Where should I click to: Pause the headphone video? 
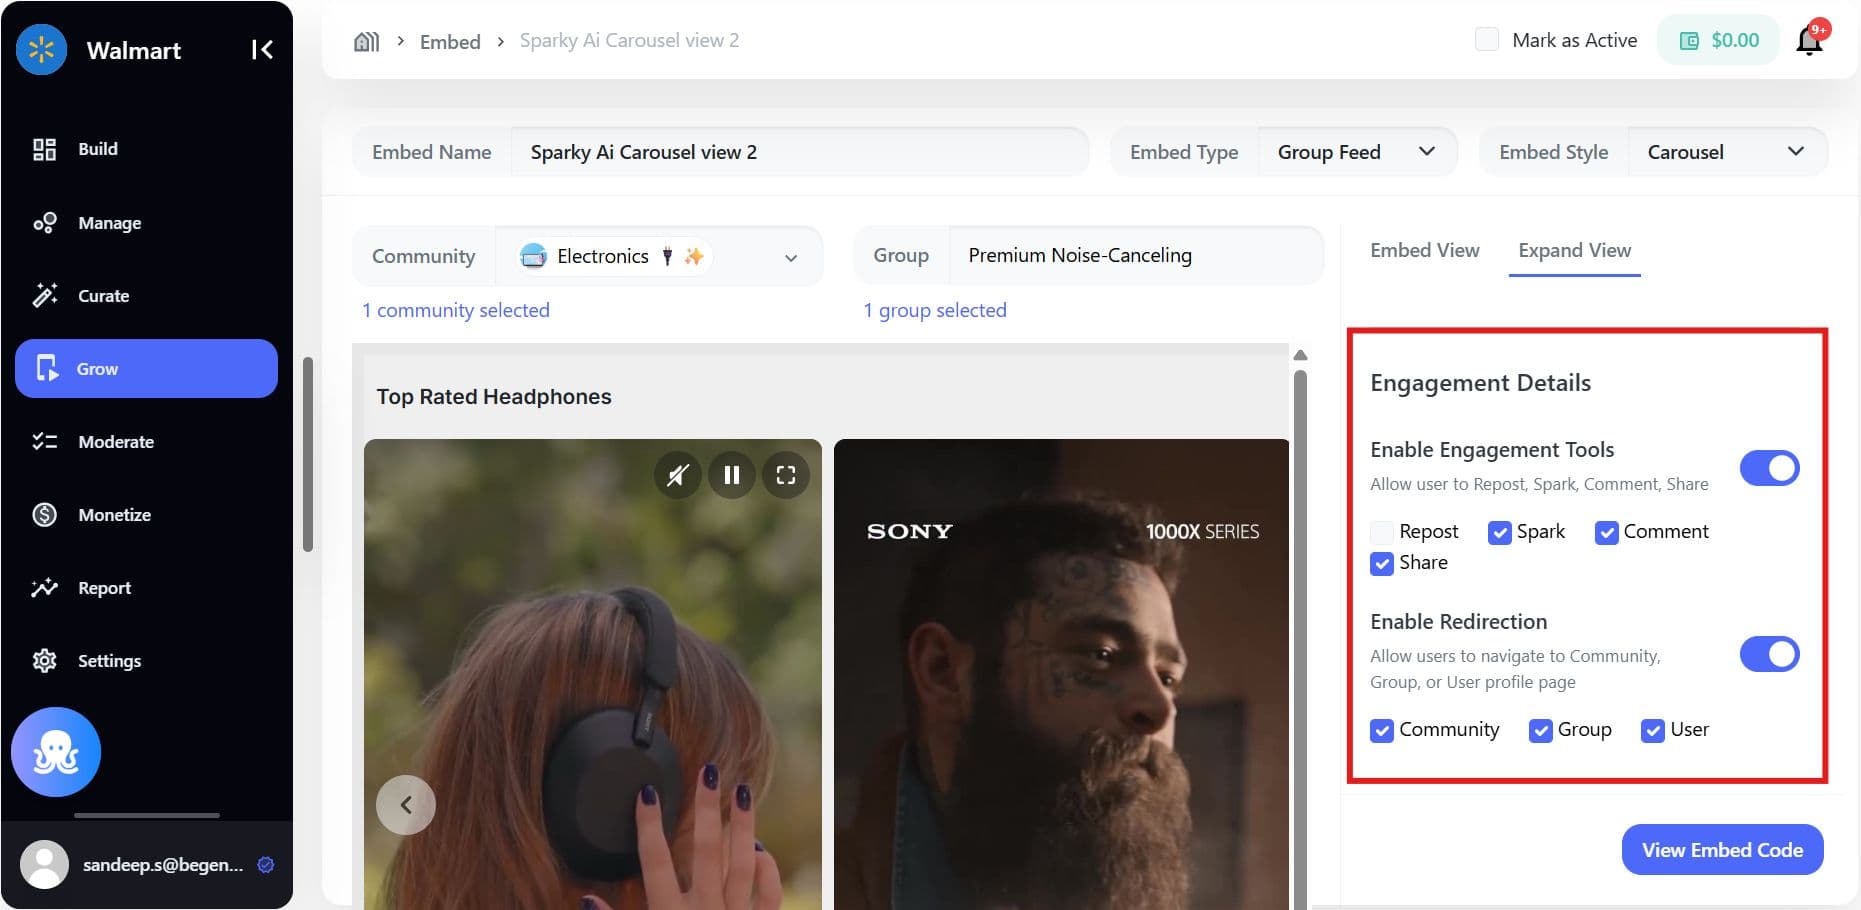pos(732,475)
